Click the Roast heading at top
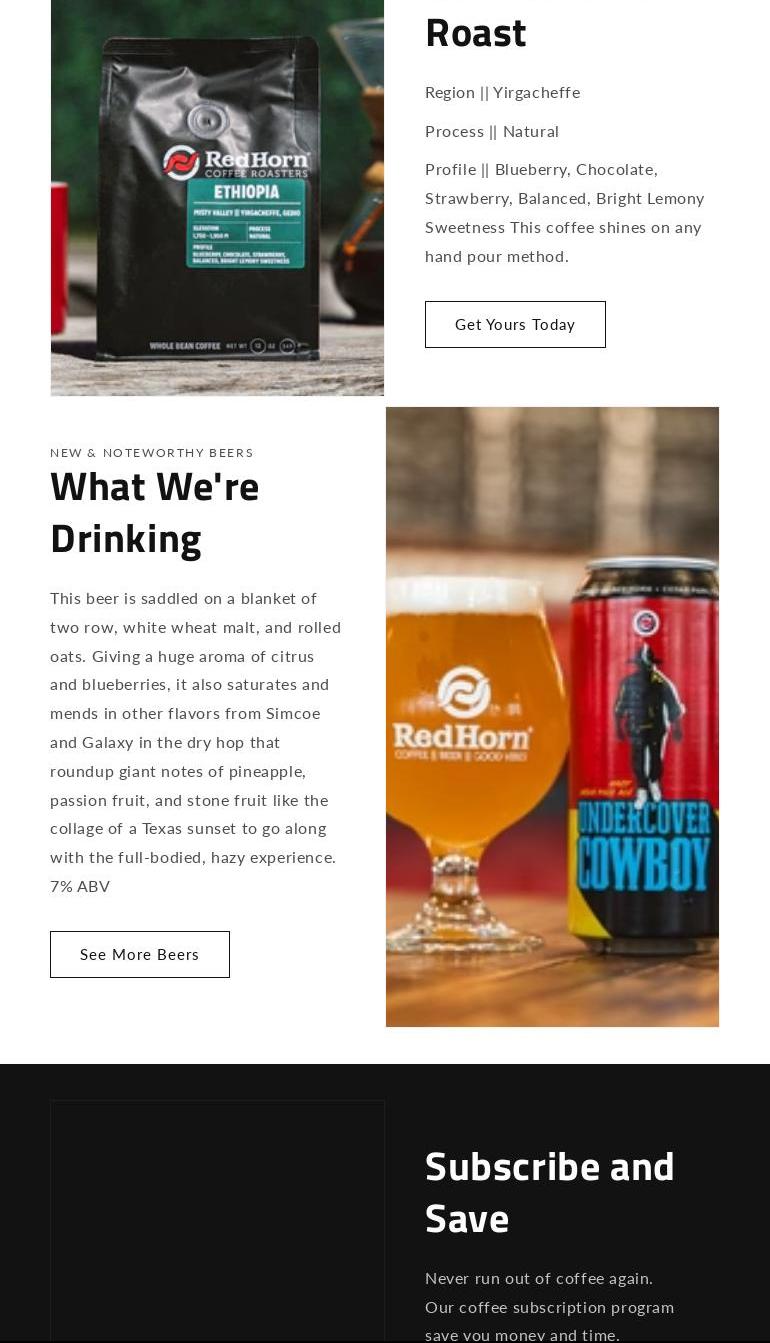This screenshot has width=770, height=1343. click(476, 32)
